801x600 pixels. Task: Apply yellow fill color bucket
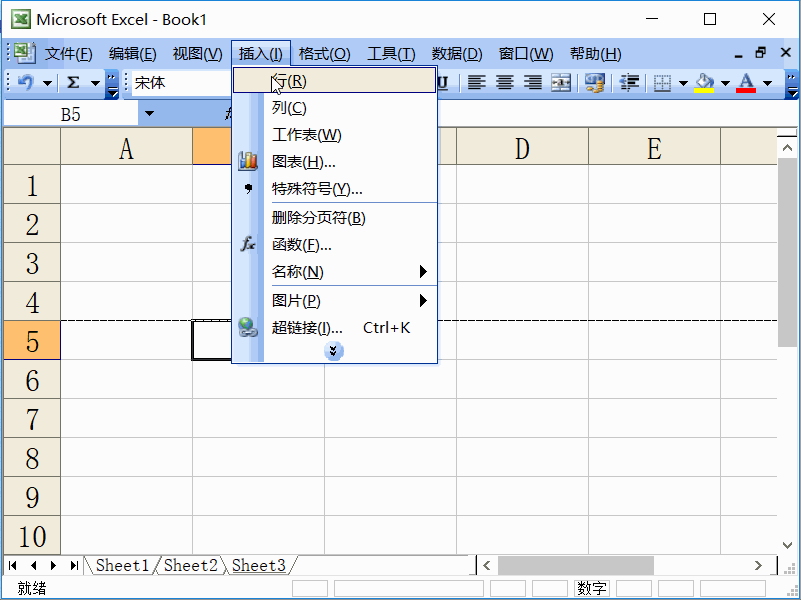[x=704, y=83]
